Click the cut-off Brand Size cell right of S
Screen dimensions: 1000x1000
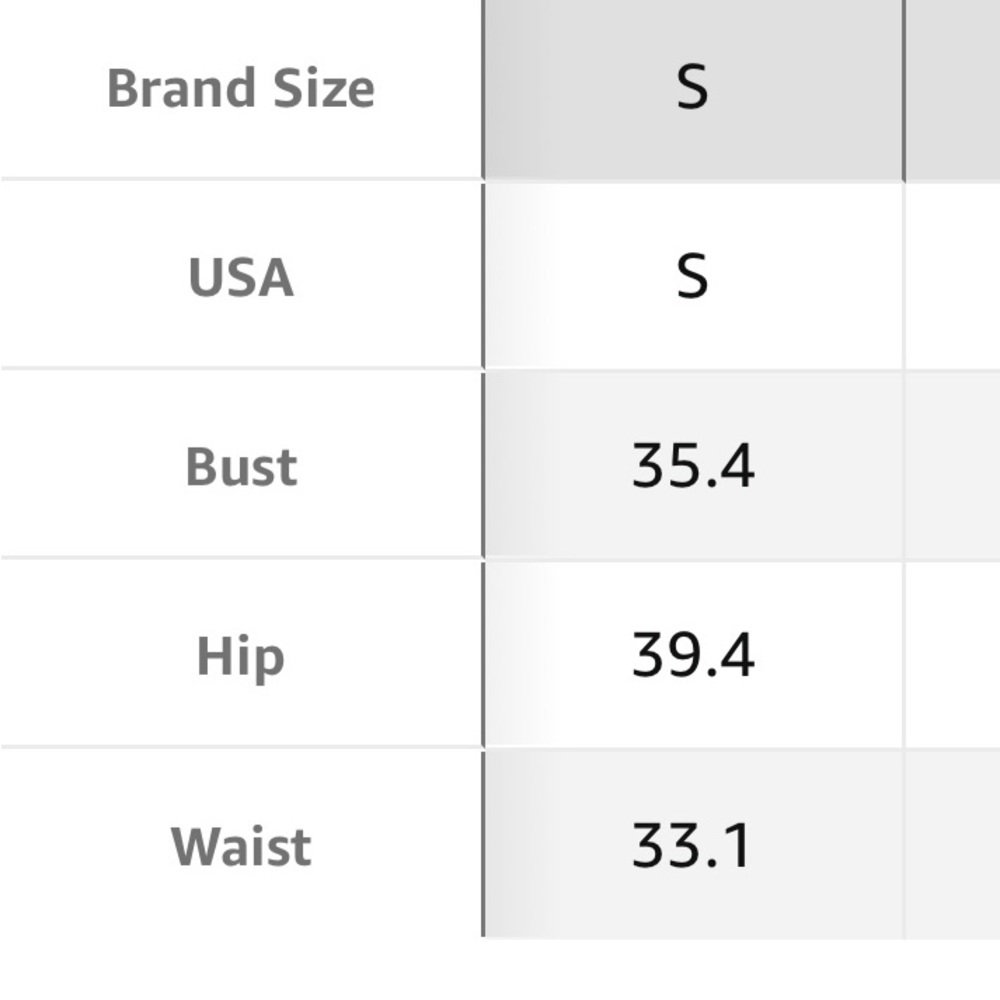click(x=953, y=88)
